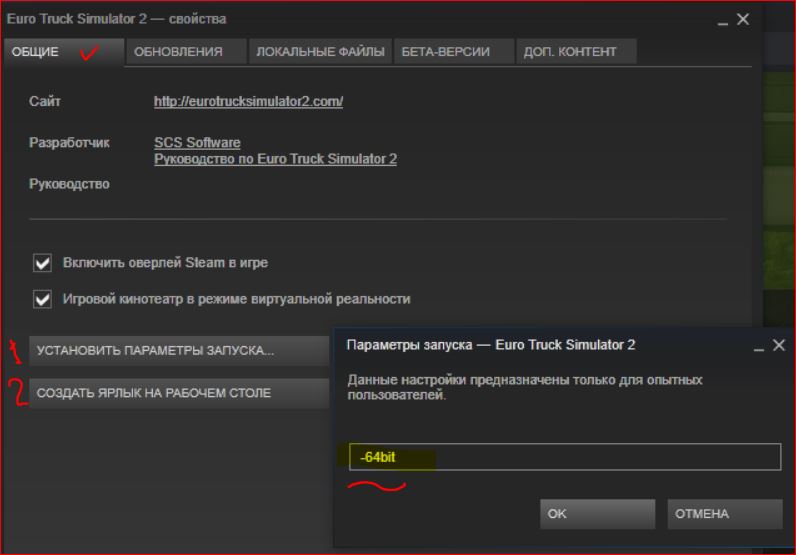Close the Параметры запуска dialog
Screen dimensions: 796x555
coord(779,345)
